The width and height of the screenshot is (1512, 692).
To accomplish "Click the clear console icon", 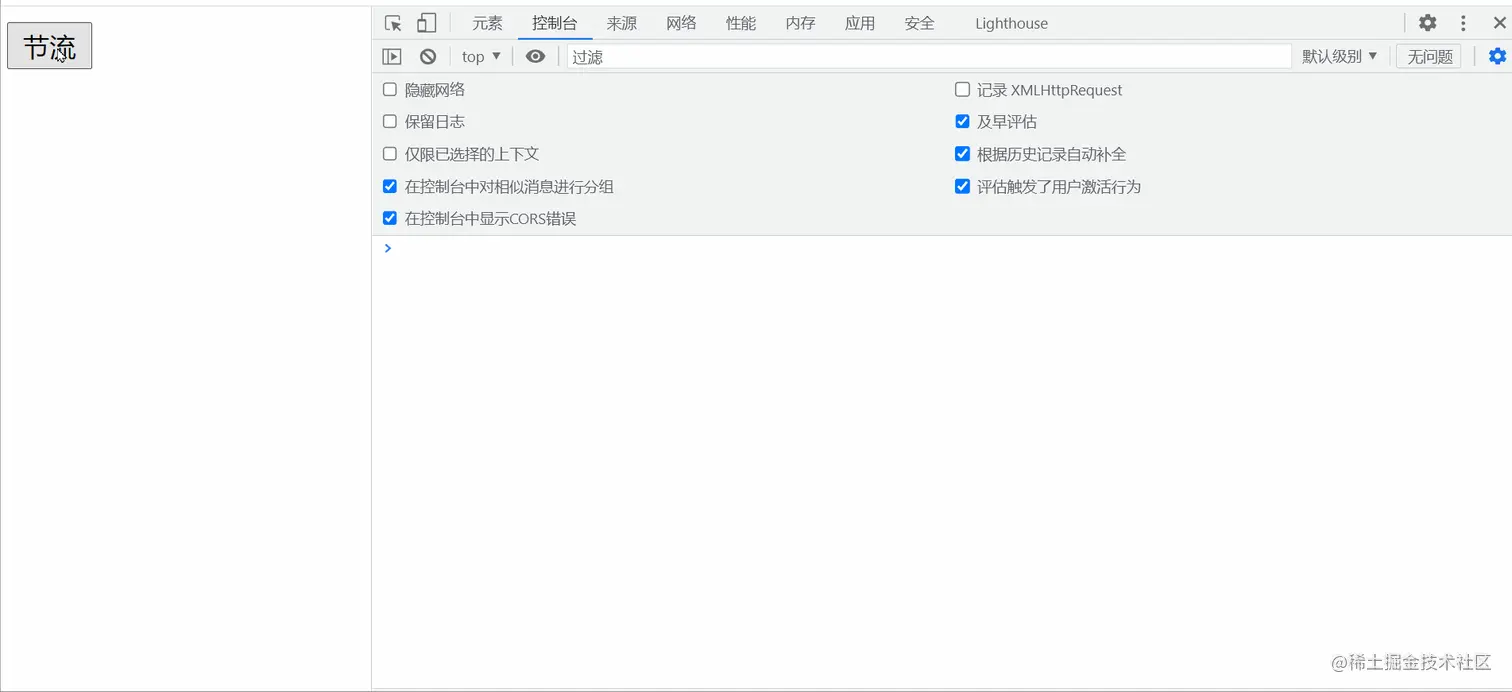I will pos(428,56).
